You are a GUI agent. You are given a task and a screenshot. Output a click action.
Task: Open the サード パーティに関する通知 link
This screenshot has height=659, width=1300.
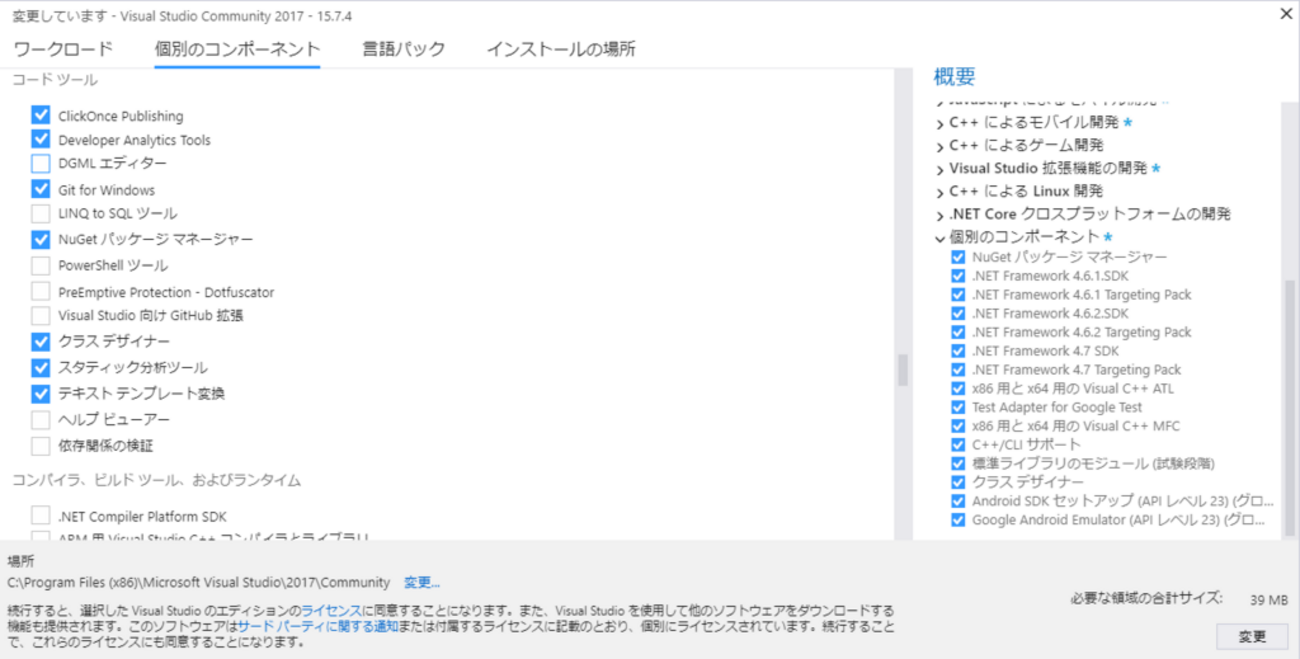point(318,626)
